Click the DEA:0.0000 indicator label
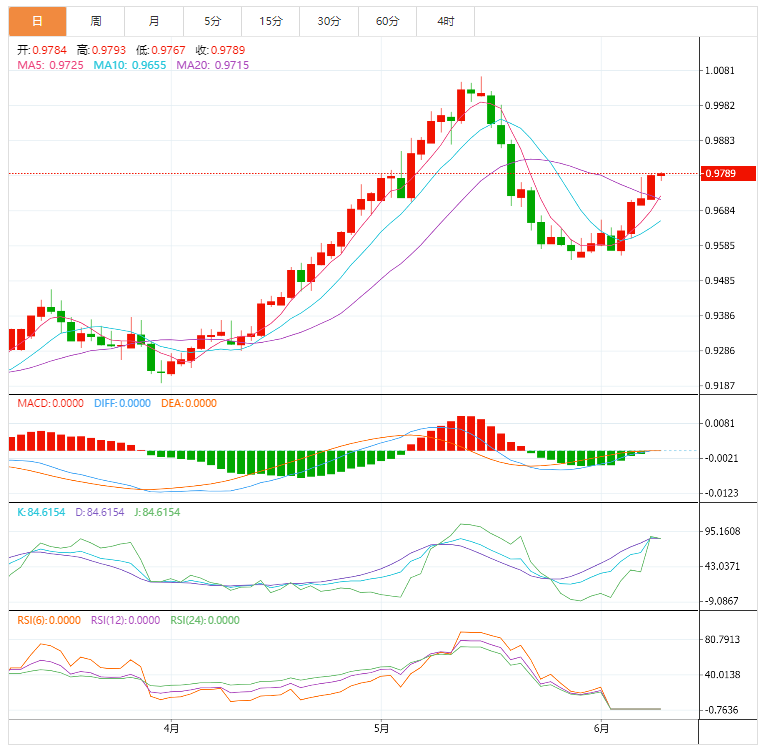The height and width of the screenshot is (754, 768). coord(189,403)
